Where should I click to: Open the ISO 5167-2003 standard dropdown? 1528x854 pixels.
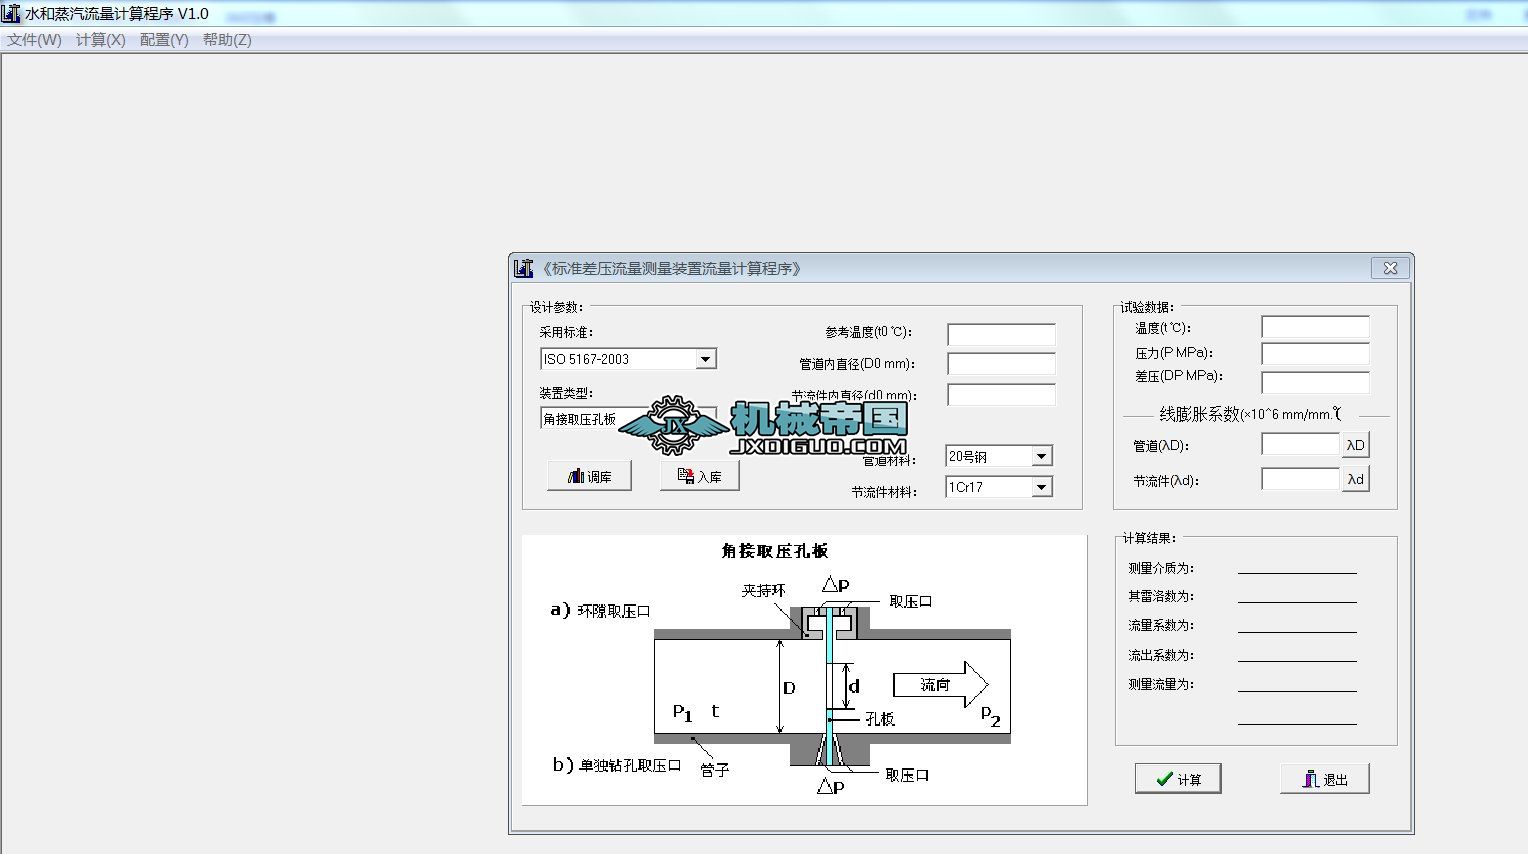point(706,358)
